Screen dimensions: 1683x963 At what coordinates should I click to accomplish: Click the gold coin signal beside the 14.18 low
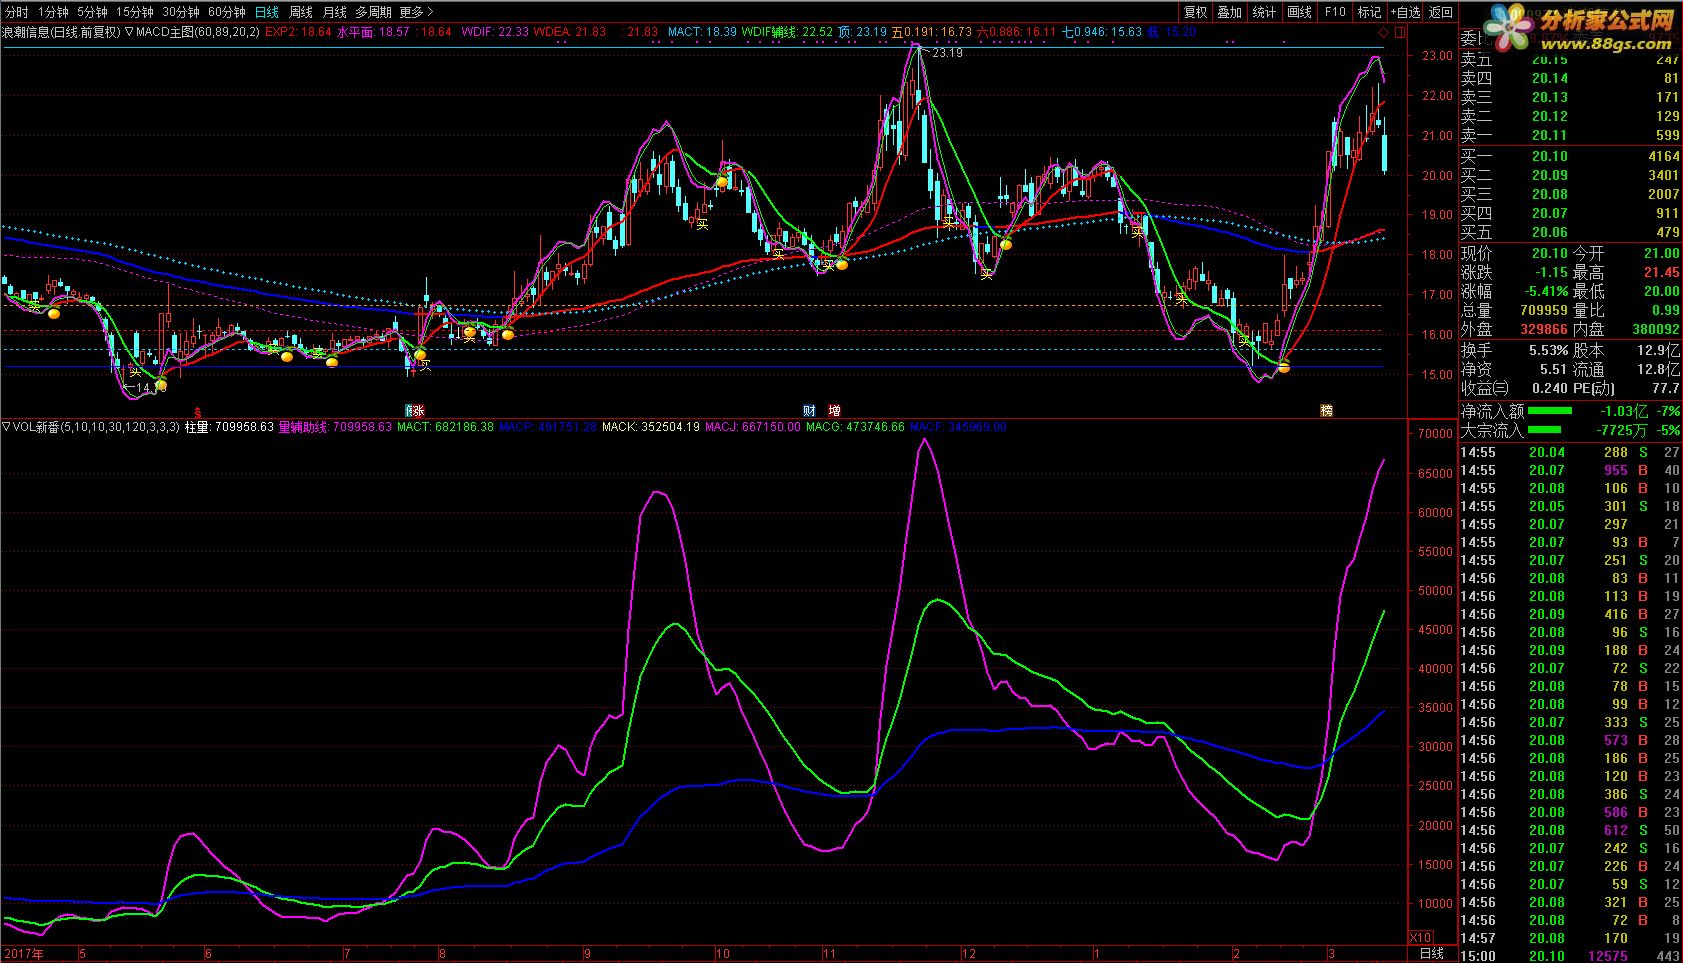click(x=161, y=384)
